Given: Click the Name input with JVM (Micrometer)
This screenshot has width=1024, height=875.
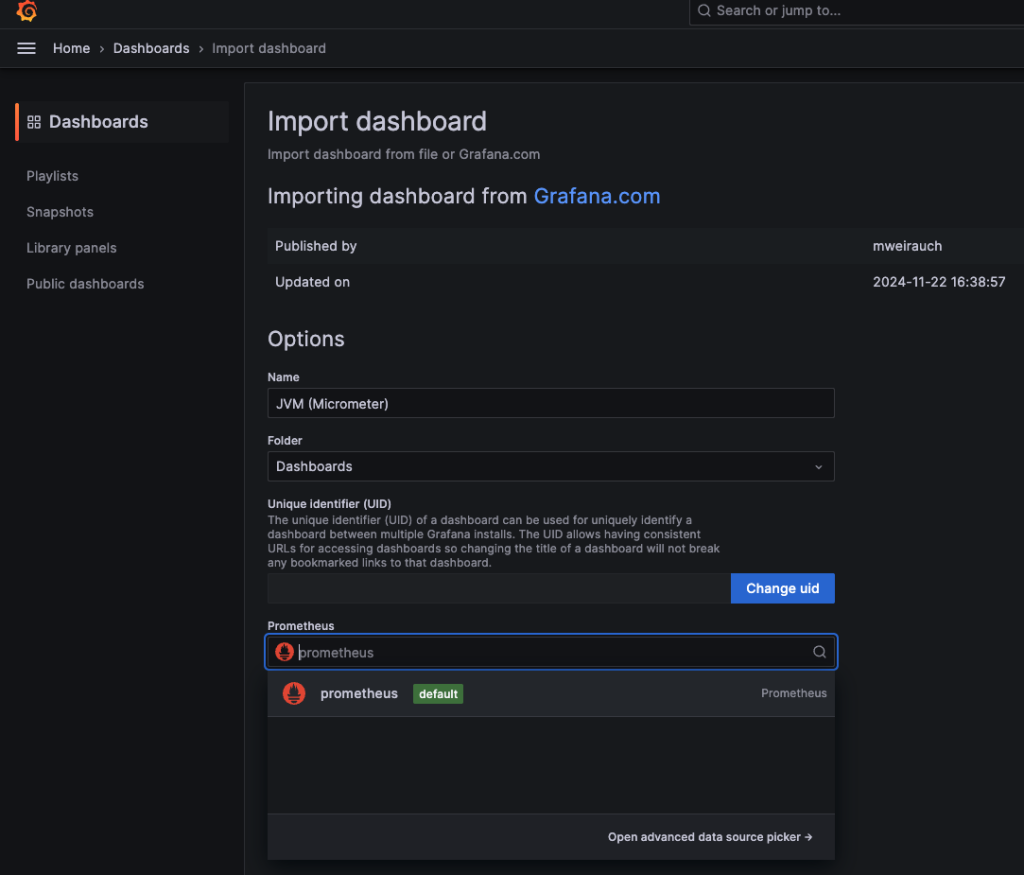Looking at the screenshot, I should [551, 404].
